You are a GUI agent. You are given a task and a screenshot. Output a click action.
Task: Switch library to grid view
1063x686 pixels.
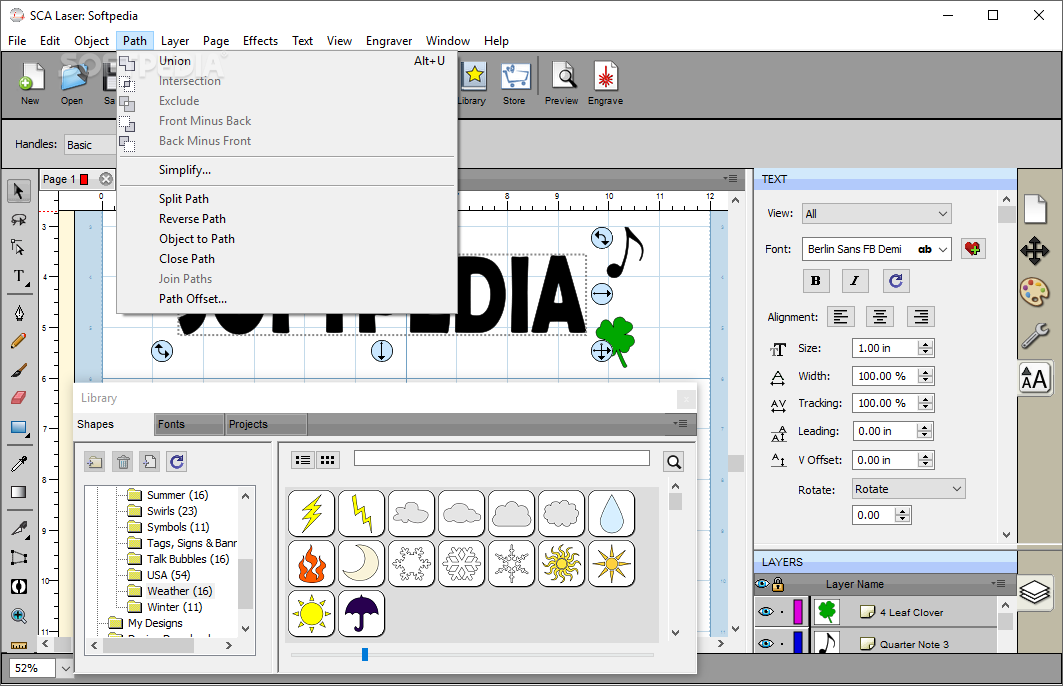click(327, 460)
